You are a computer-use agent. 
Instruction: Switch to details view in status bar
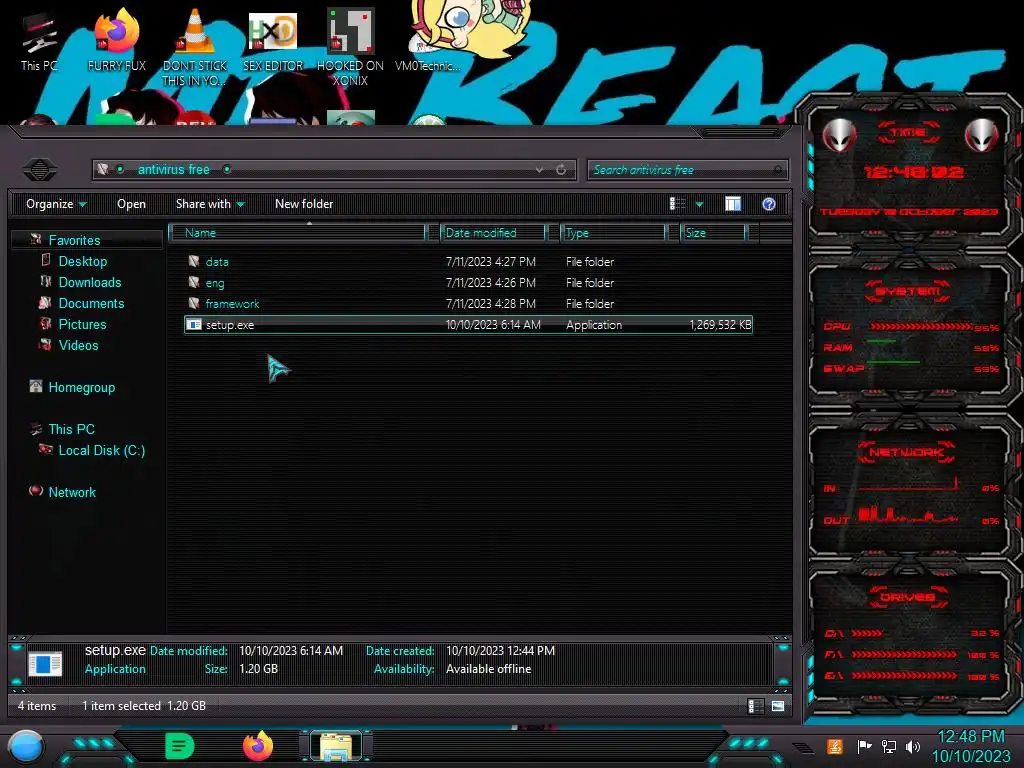coord(756,706)
